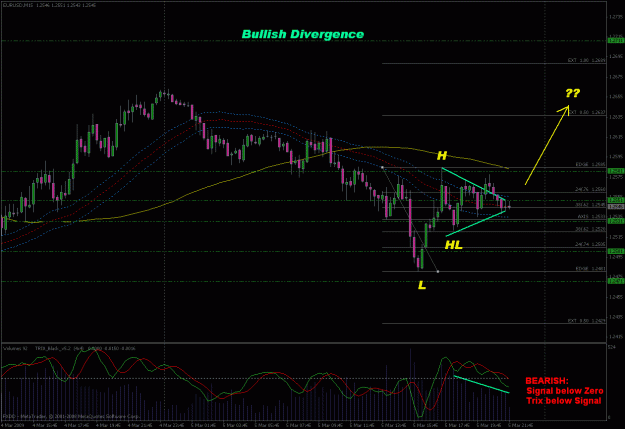Viewport: 625px width, 429px height.
Task: Click the upper "EDGE" level label near 1.2595
Action: click(x=590, y=164)
